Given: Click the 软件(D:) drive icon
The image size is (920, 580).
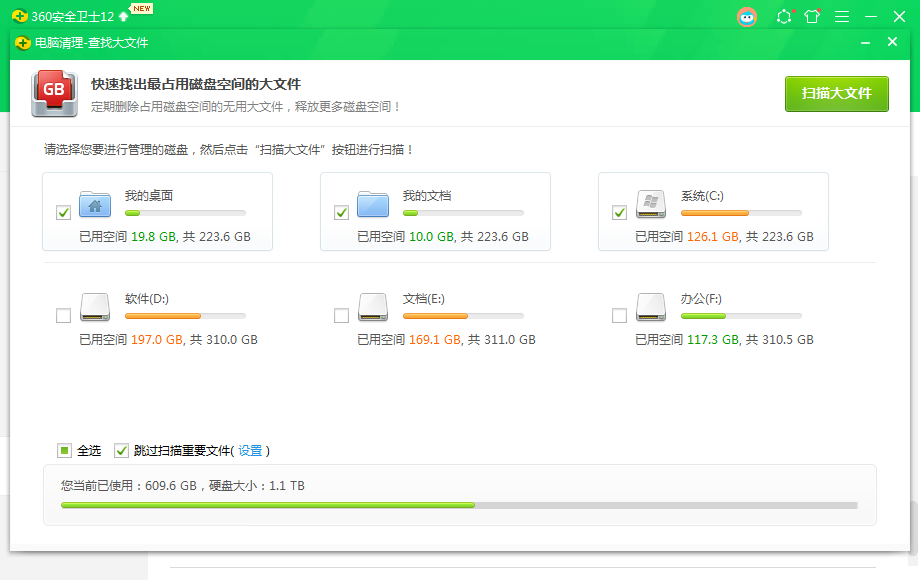Looking at the screenshot, I should pos(95,307).
